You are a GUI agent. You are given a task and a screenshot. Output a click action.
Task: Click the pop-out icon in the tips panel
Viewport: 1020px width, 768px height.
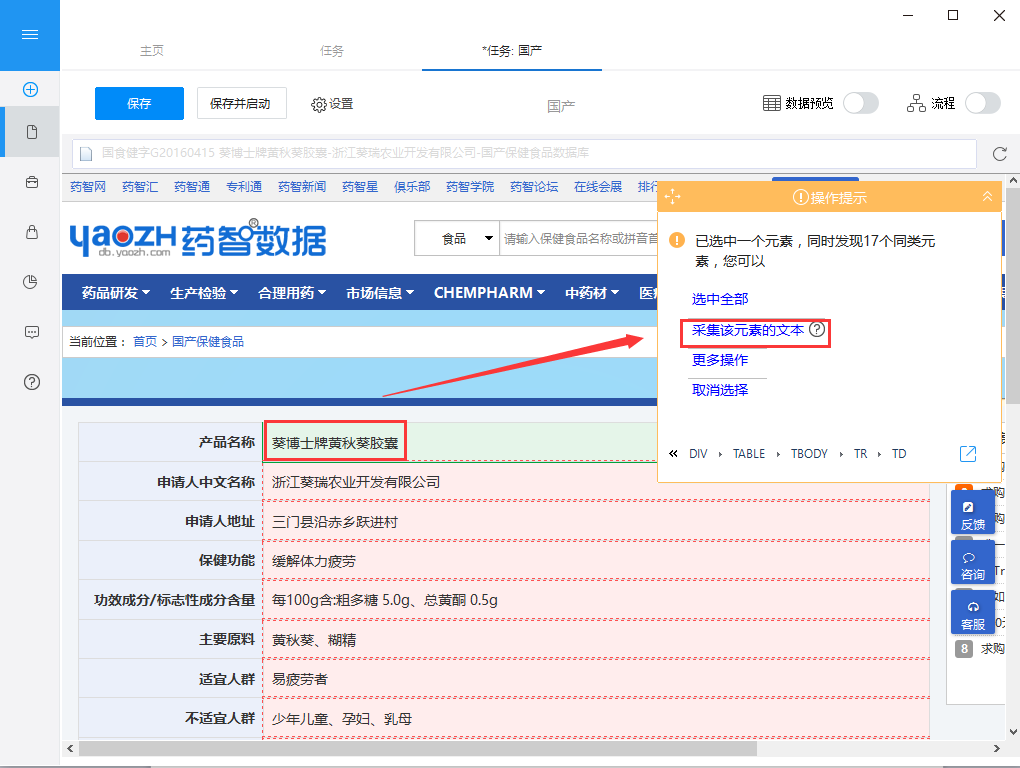(968, 454)
